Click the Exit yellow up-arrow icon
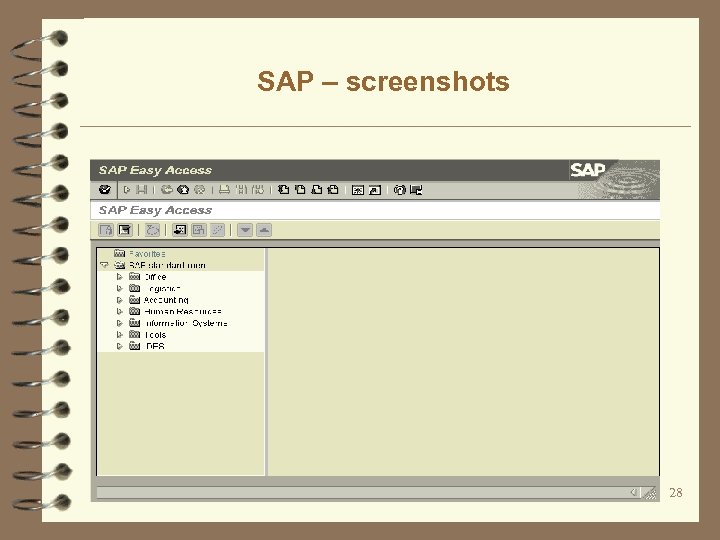 pos(183,190)
